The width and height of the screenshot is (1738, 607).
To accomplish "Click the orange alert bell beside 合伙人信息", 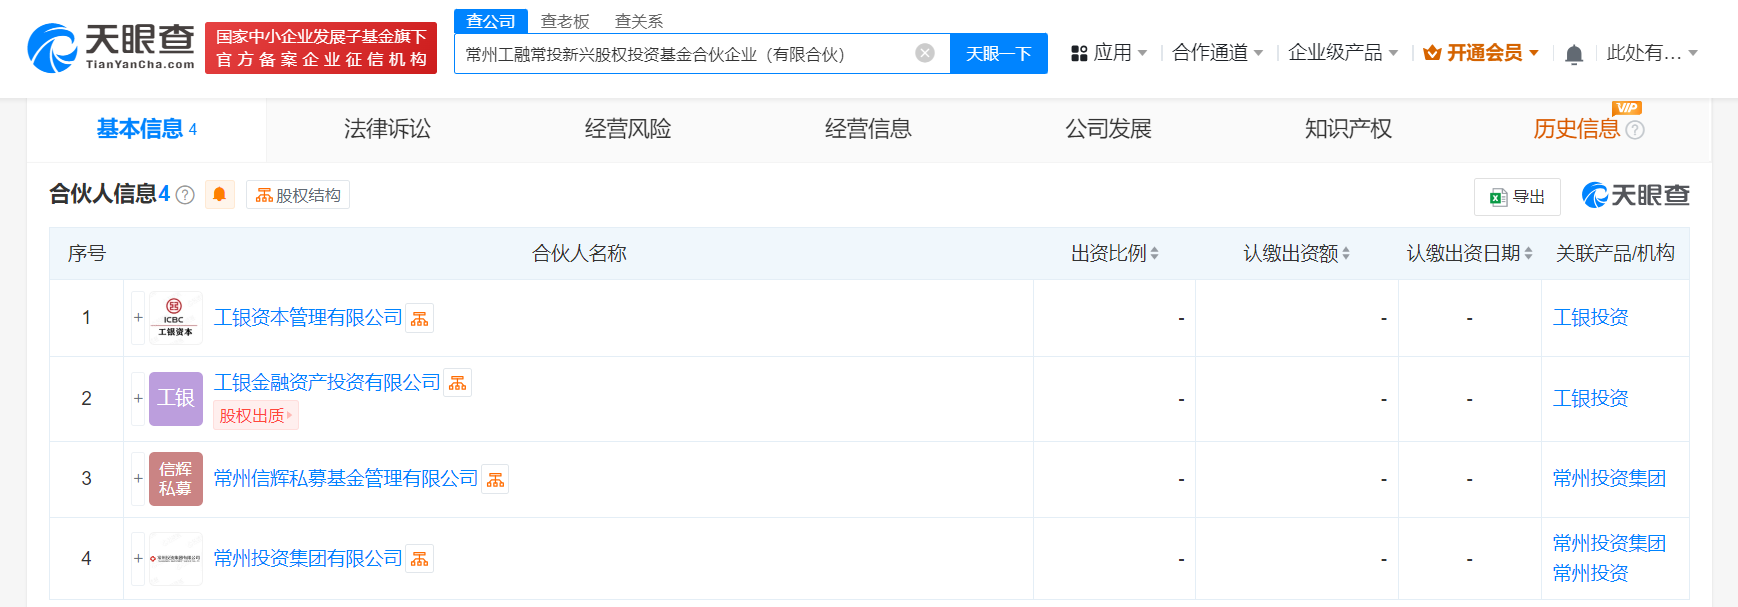I will pos(220,195).
